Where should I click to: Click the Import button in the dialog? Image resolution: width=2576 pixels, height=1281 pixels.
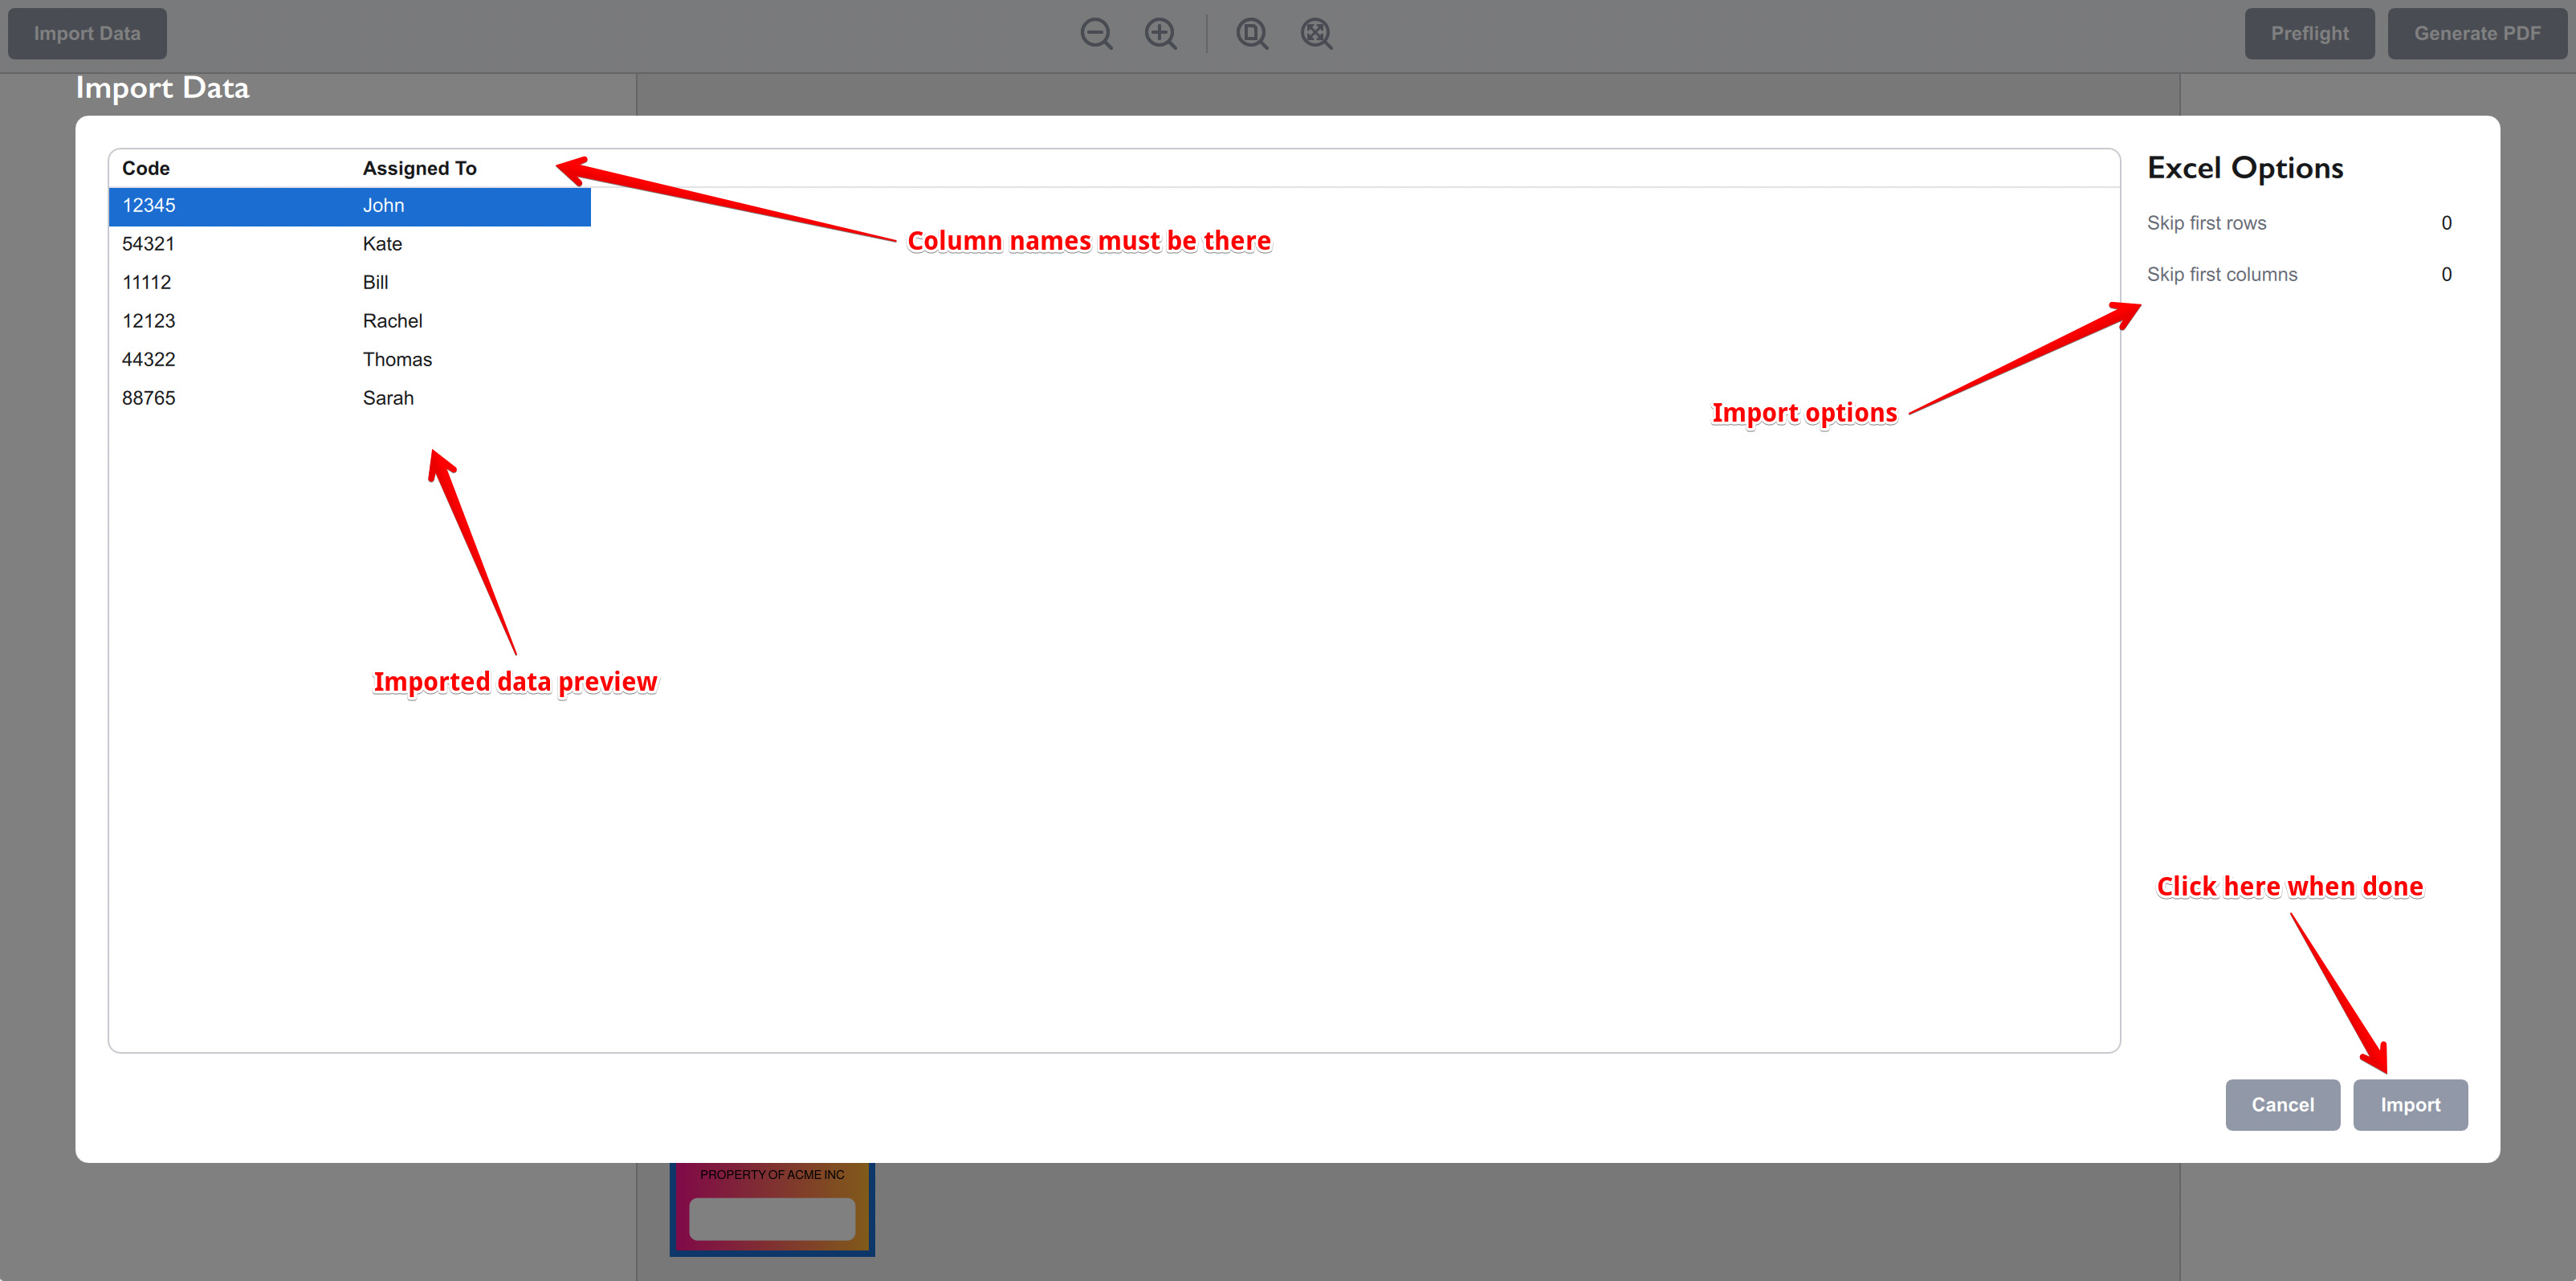click(2410, 1105)
